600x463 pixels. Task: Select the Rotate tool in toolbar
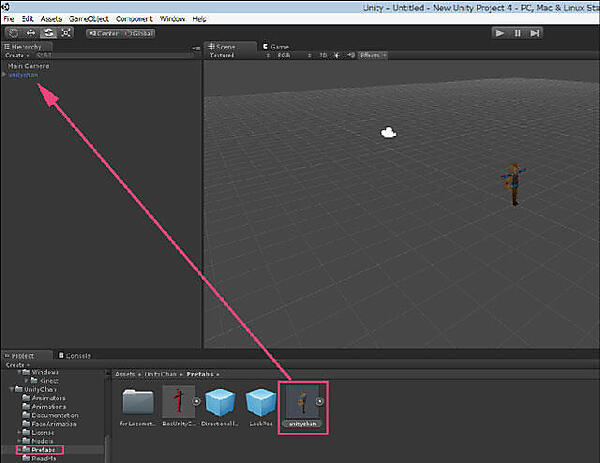(48, 33)
